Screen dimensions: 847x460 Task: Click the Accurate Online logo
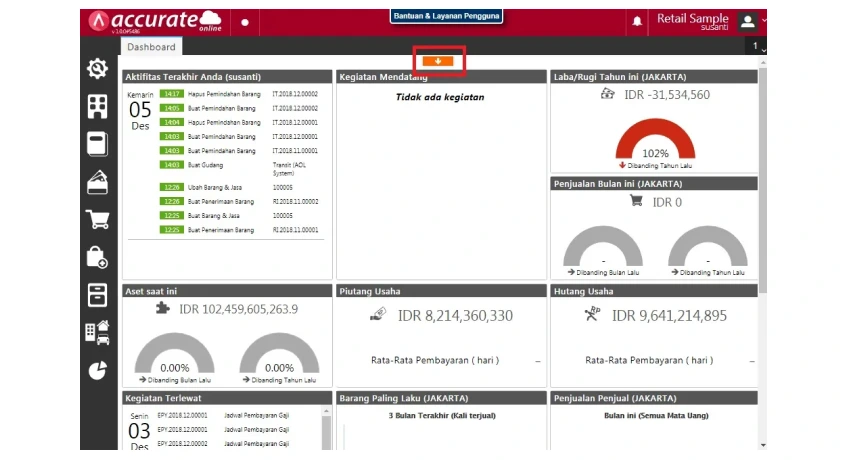coord(156,22)
